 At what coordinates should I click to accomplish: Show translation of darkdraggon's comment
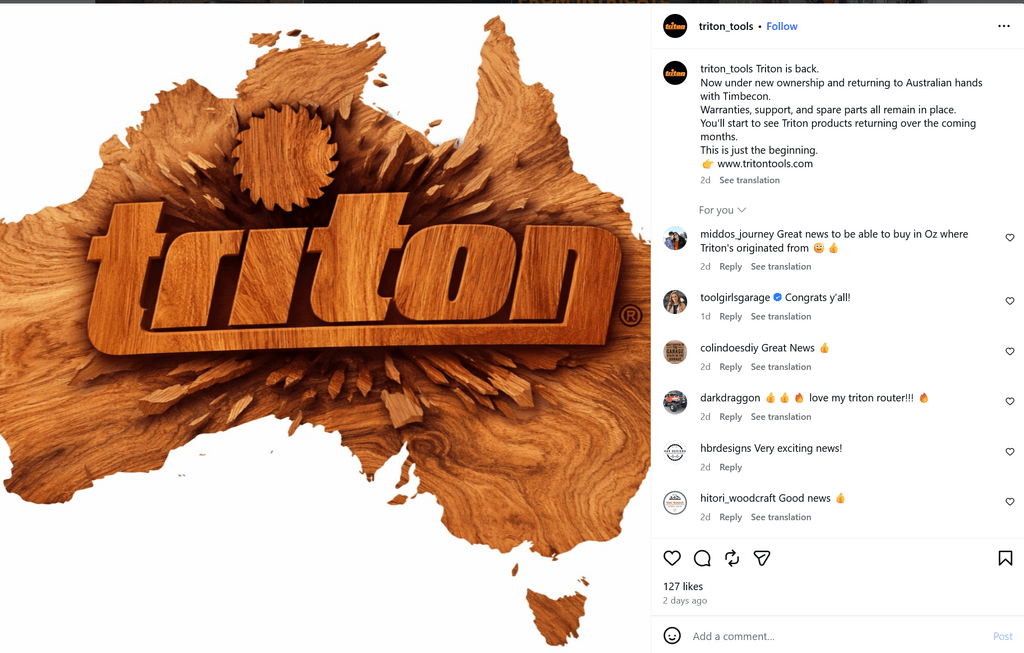click(x=780, y=417)
